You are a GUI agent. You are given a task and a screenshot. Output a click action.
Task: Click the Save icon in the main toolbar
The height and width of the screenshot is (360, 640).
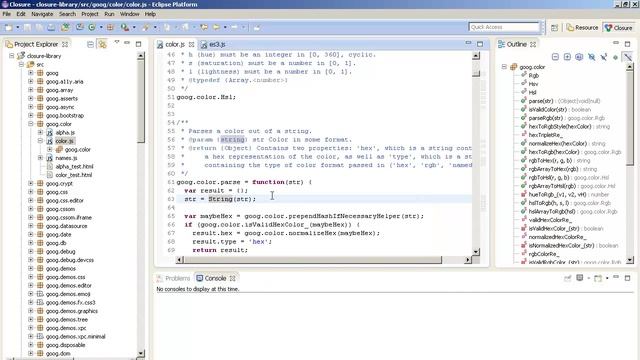[x=27, y=27]
